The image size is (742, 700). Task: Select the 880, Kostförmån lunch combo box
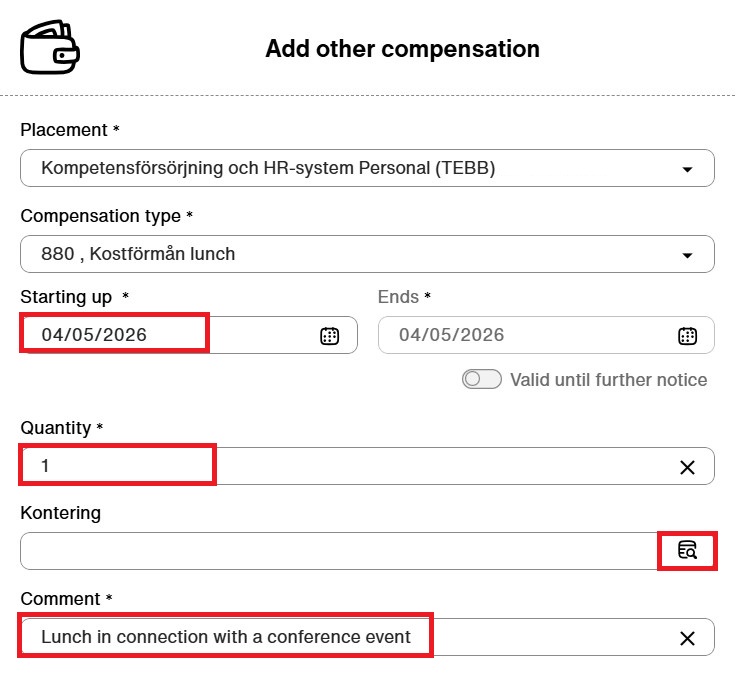(367, 254)
